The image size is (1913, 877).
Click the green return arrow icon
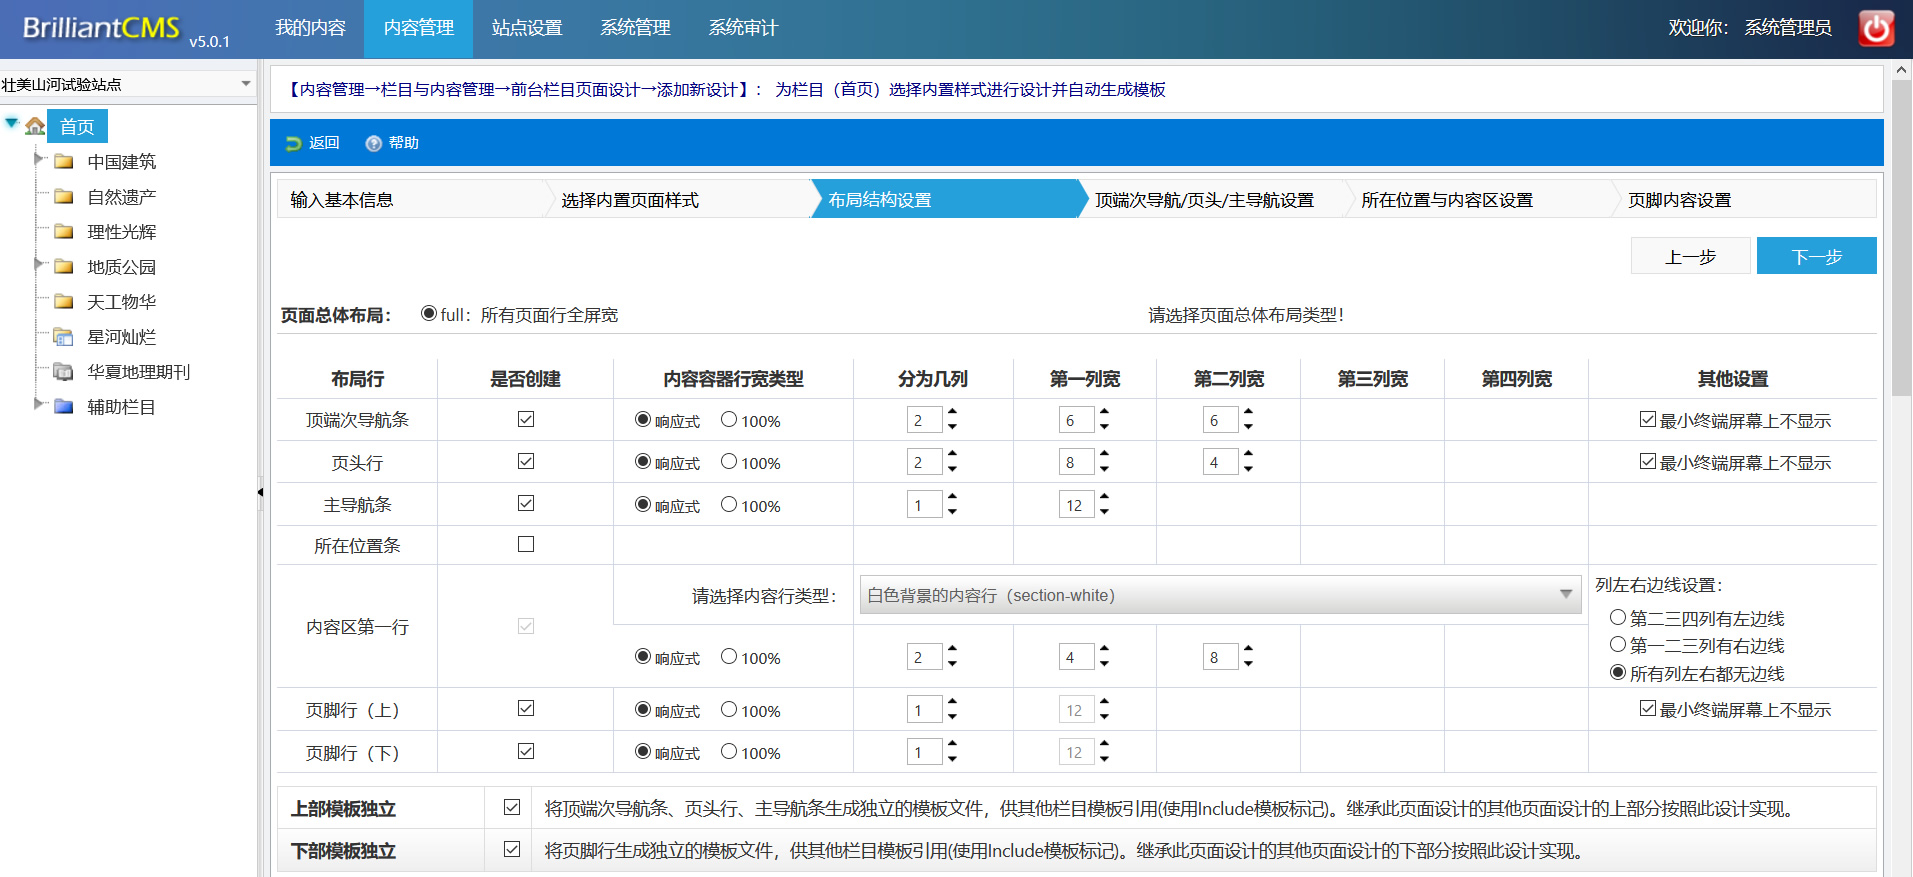pyautogui.click(x=293, y=144)
